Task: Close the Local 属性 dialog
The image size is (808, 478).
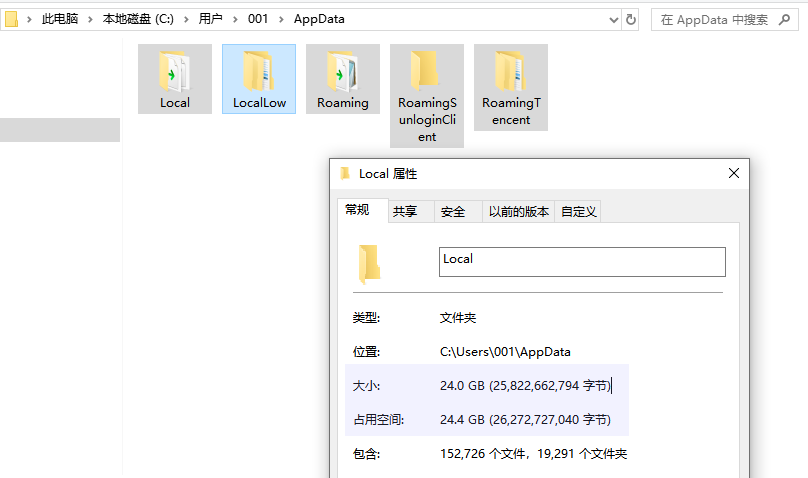Action: click(x=734, y=173)
